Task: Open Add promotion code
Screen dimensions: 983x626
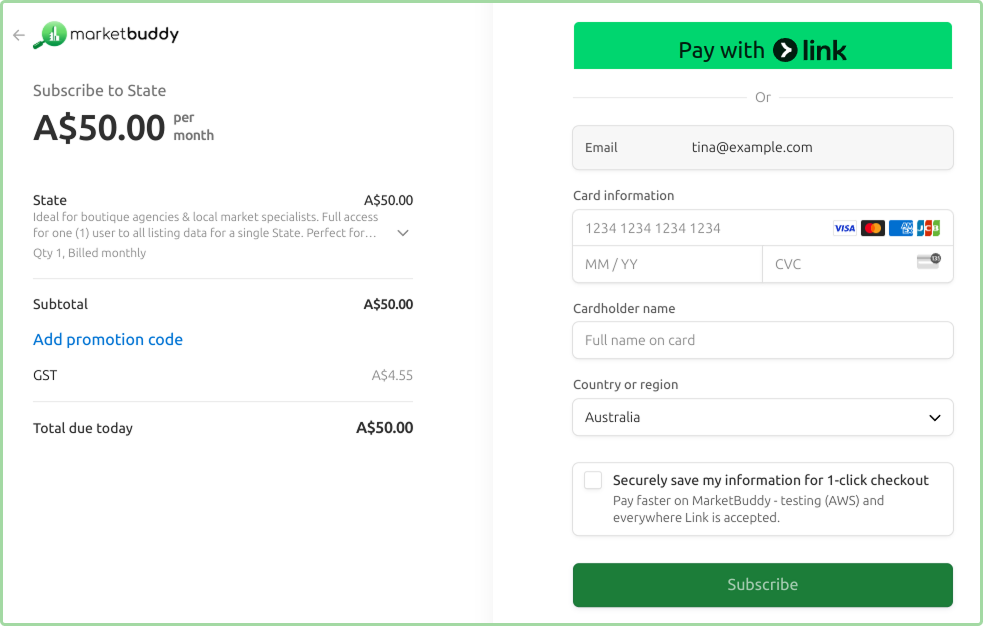Action: (x=108, y=340)
